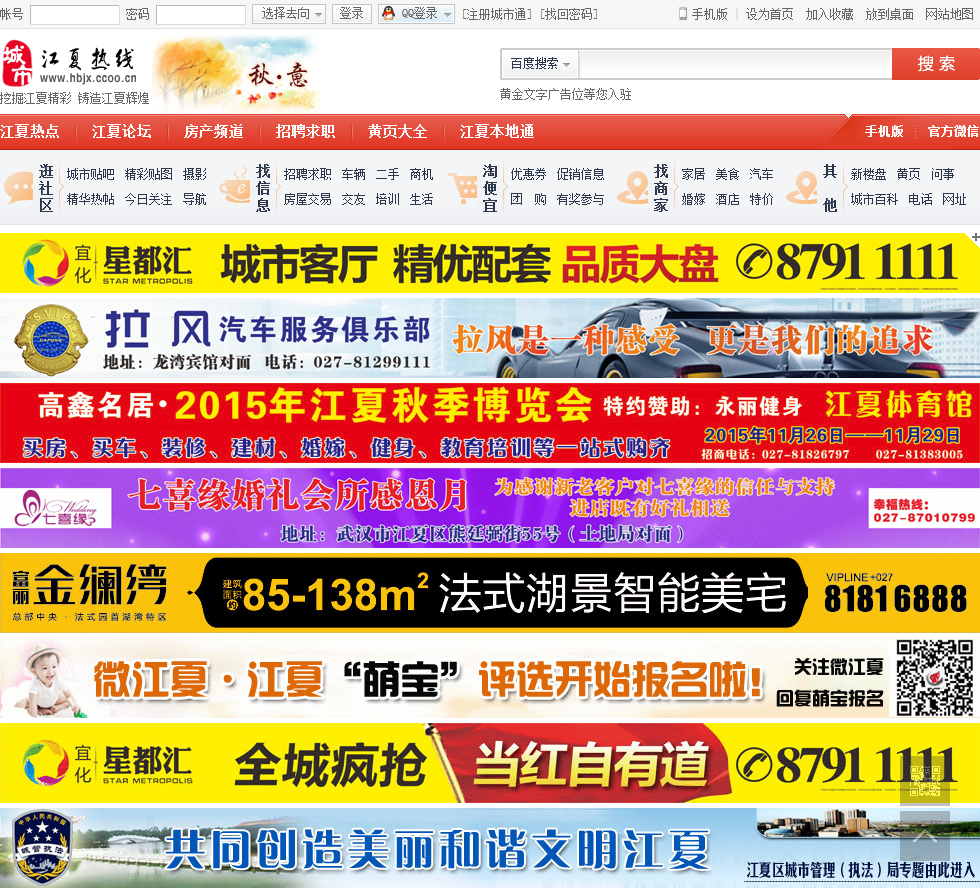Open the 选择去向 dropdown
This screenshot has height=891, width=980.
coord(289,14)
